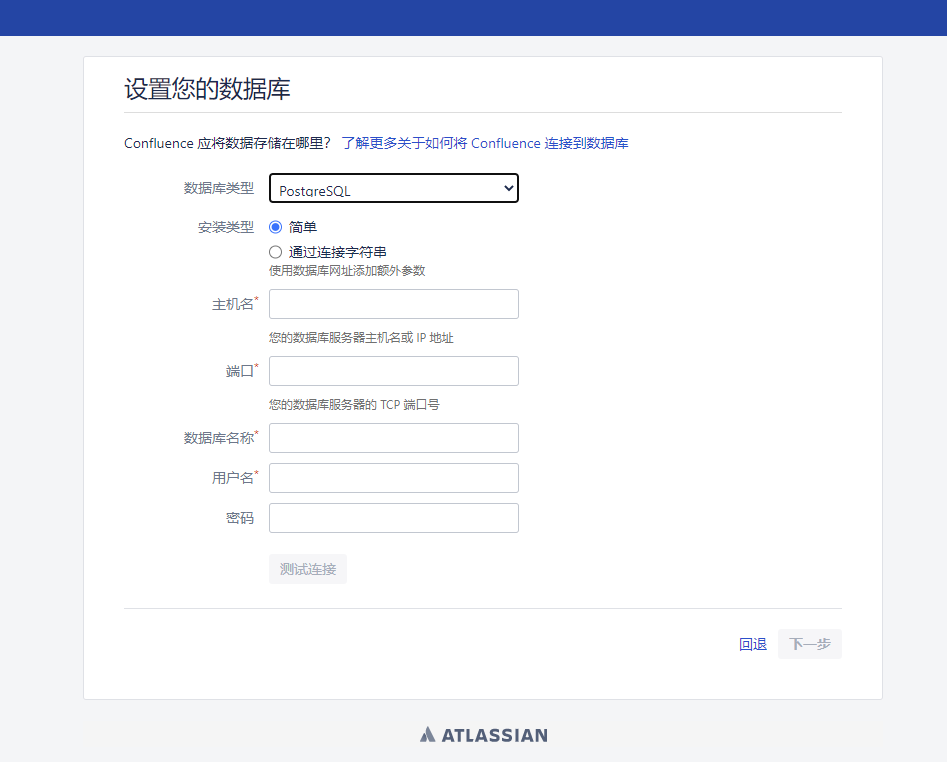
Task: Open the 了解更多关于如何将 Confluence 连接到数据库 link
Action: (485, 143)
